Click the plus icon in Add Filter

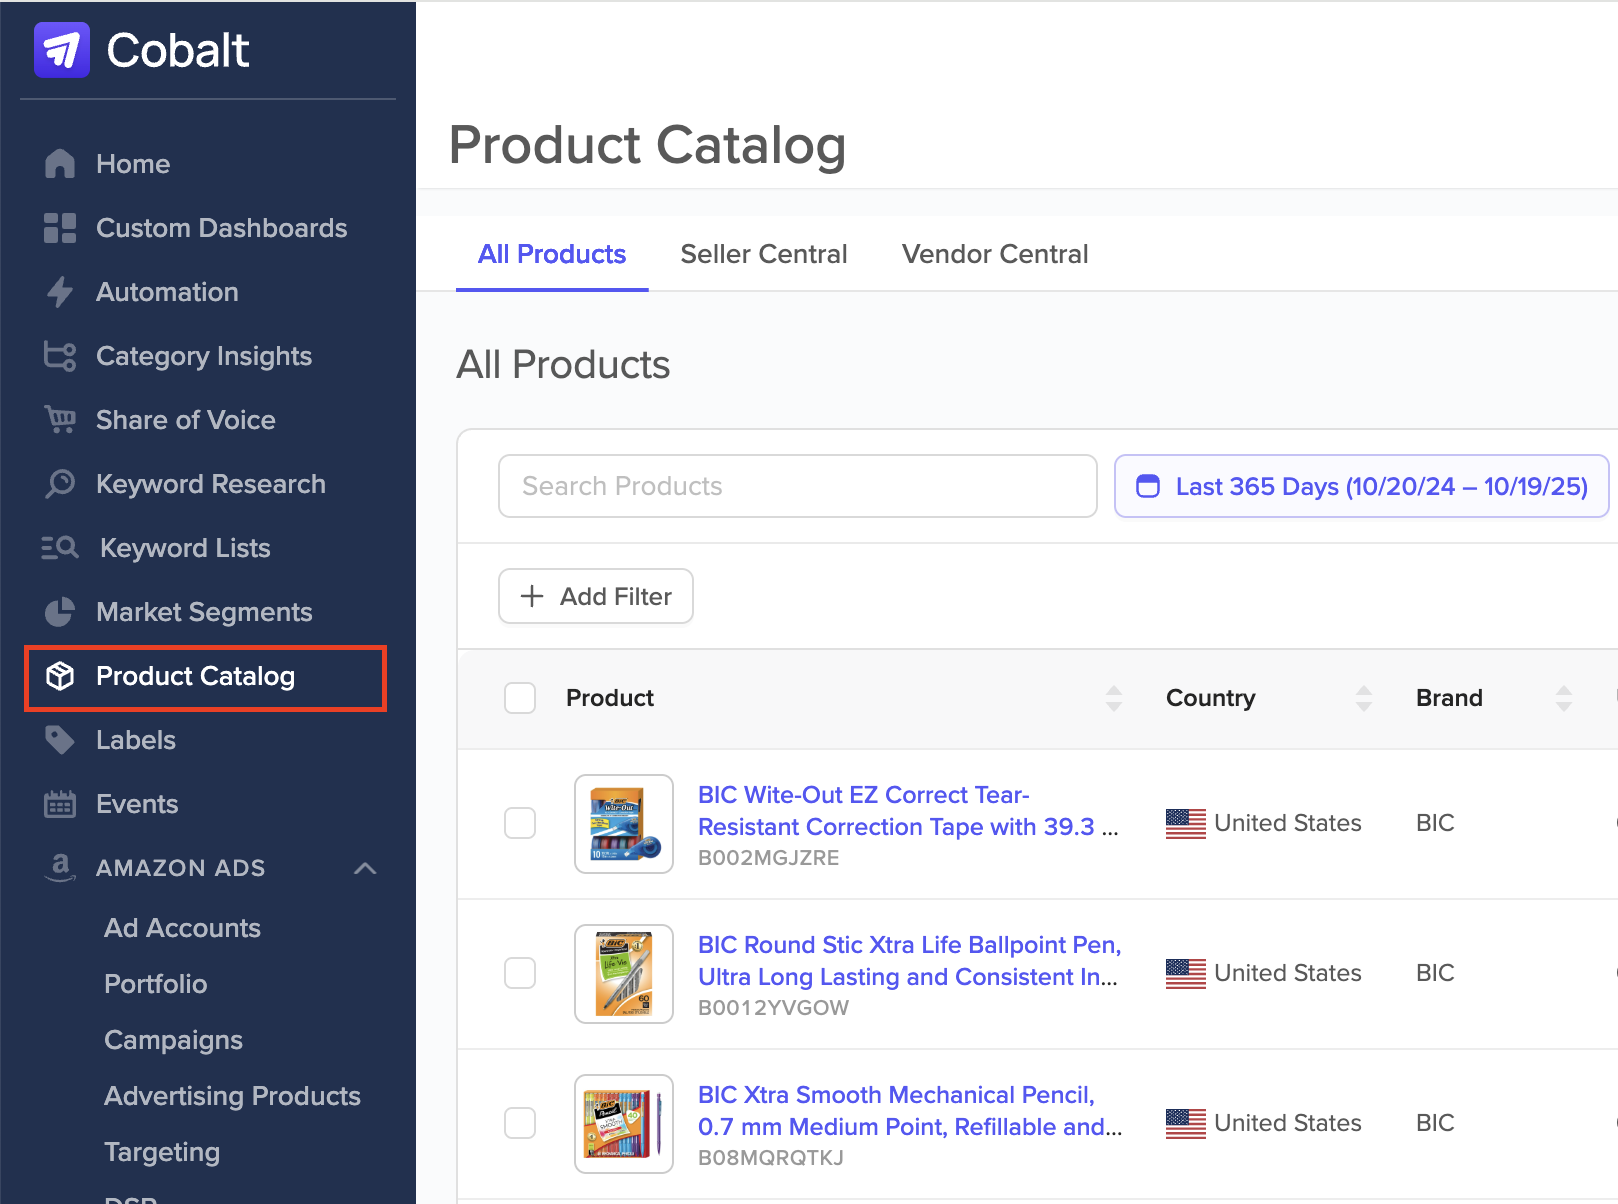[x=532, y=596]
